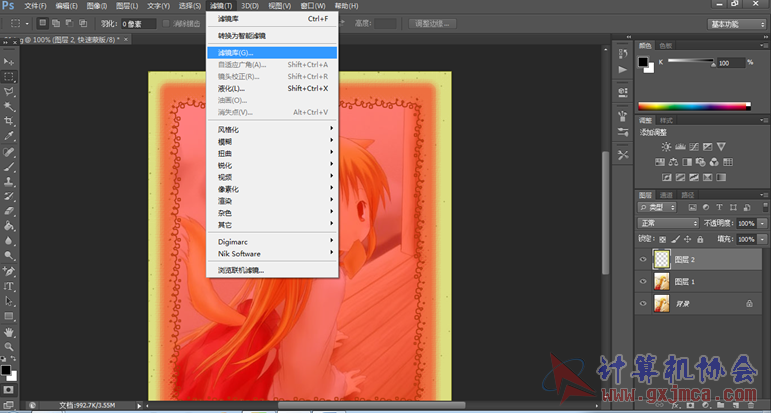Enable lock image pixels brush icon
772x413 pixels.
click(675, 239)
